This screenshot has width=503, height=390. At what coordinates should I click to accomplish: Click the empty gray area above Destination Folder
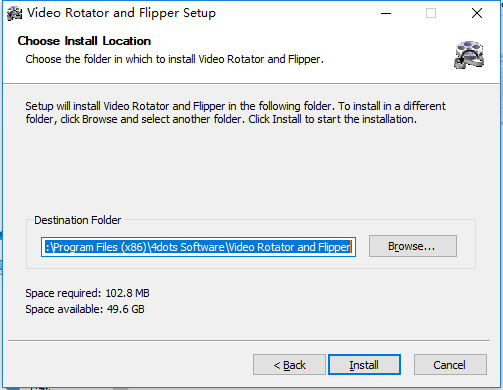point(250,170)
